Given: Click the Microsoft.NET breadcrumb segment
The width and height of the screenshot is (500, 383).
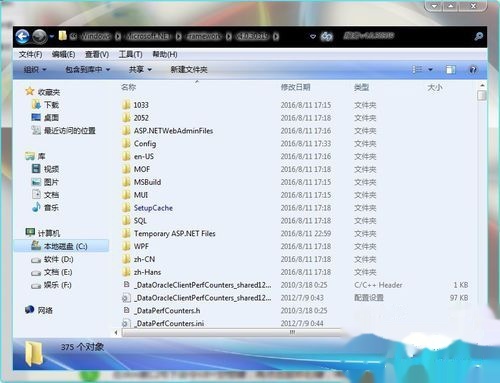Looking at the screenshot, I should point(148,36).
